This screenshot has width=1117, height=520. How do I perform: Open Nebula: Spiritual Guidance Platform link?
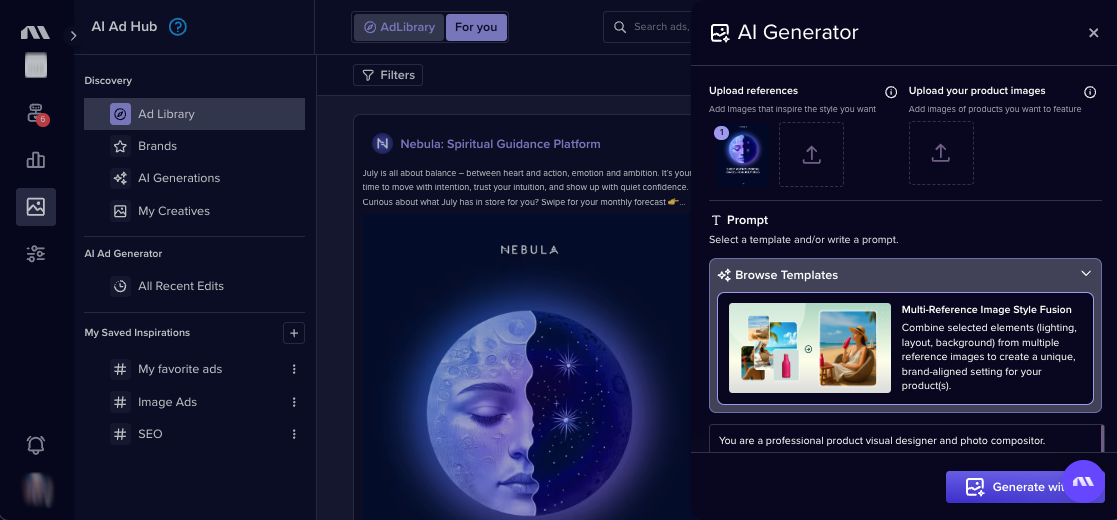[x=500, y=144]
